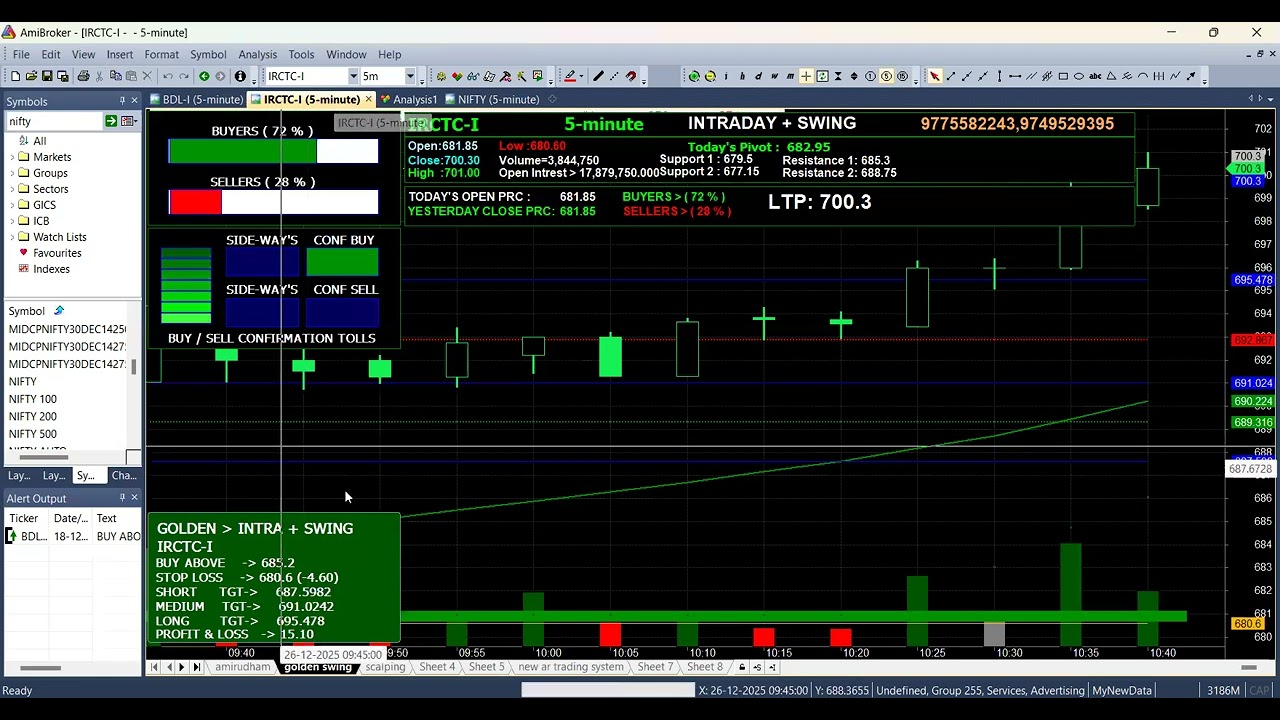Select the triangle drawing tool
The width and height of the screenshot is (1280, 720).
(x=1111, y=76)
